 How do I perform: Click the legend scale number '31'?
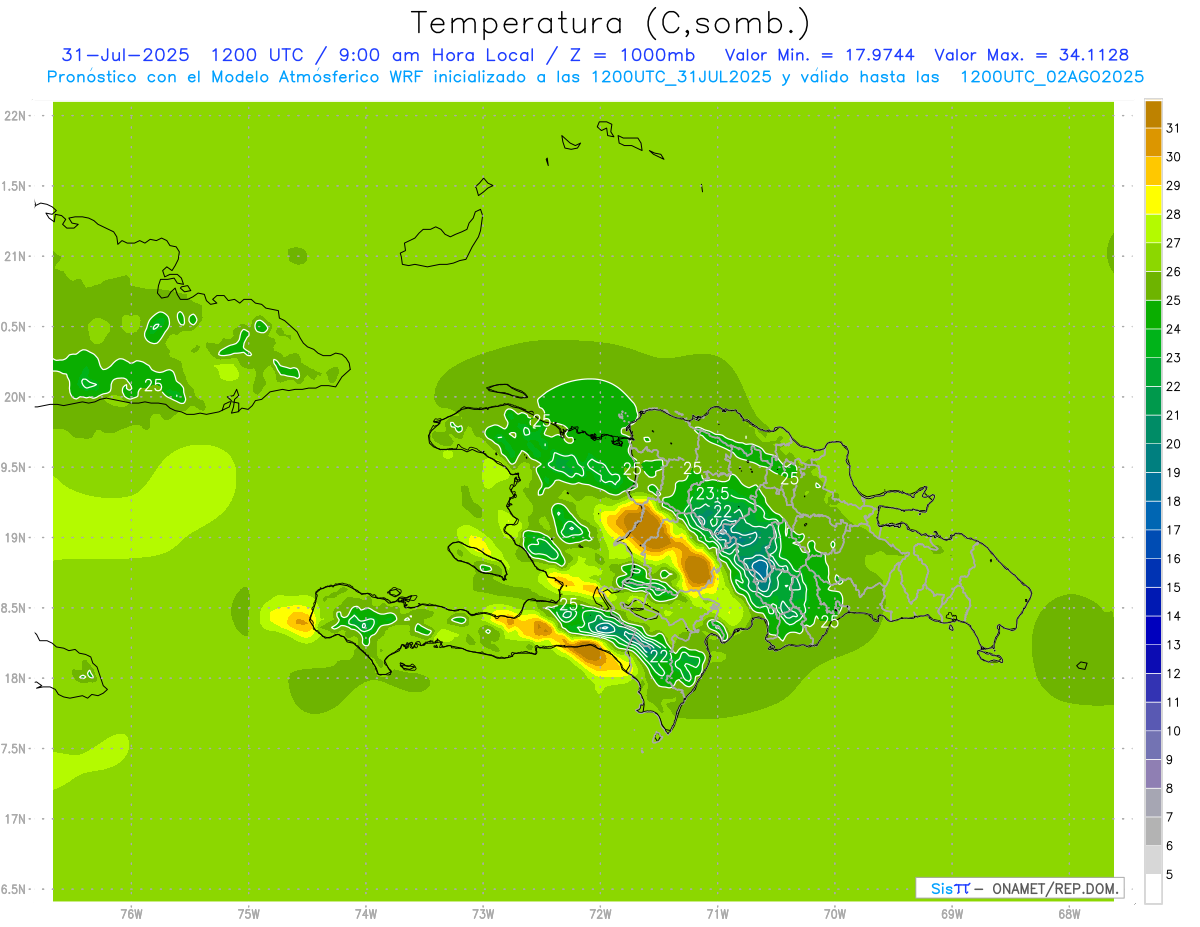tap(1174, 128)
